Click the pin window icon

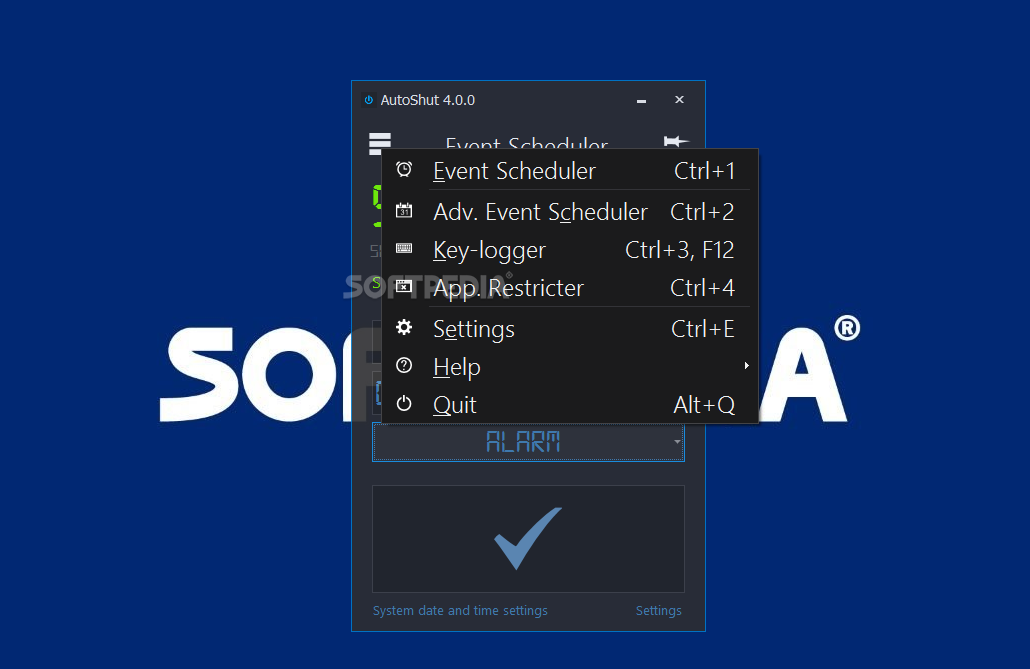tap(675, 141)
